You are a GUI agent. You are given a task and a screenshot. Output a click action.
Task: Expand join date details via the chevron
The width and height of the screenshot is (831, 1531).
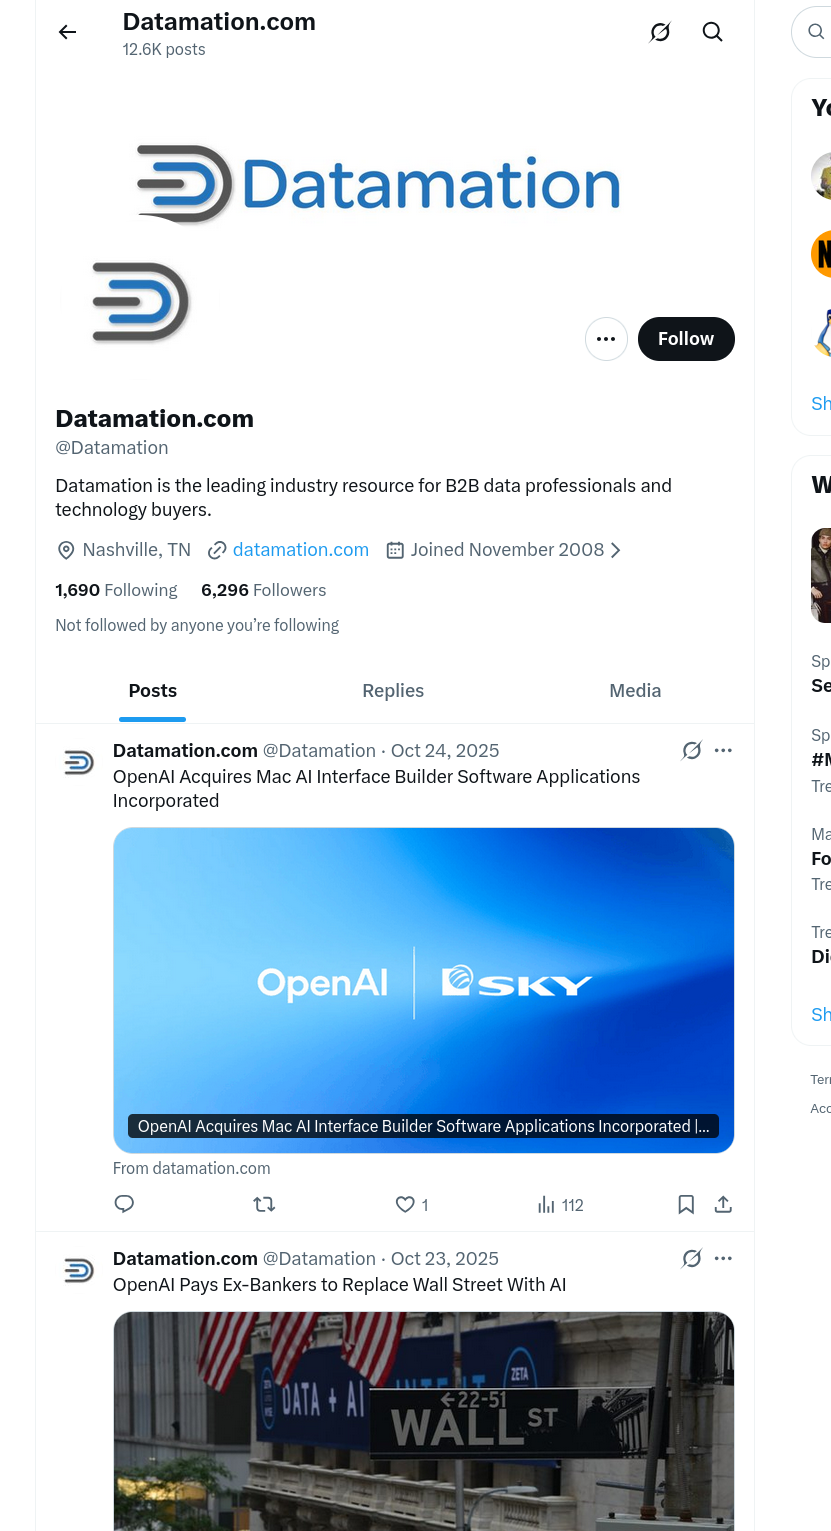(616, 549)
